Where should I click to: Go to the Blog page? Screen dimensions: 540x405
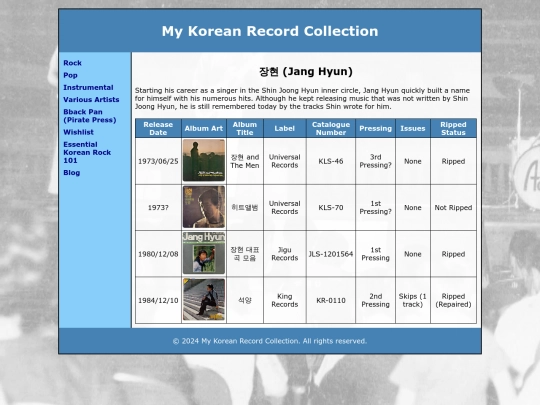(72, 173)
